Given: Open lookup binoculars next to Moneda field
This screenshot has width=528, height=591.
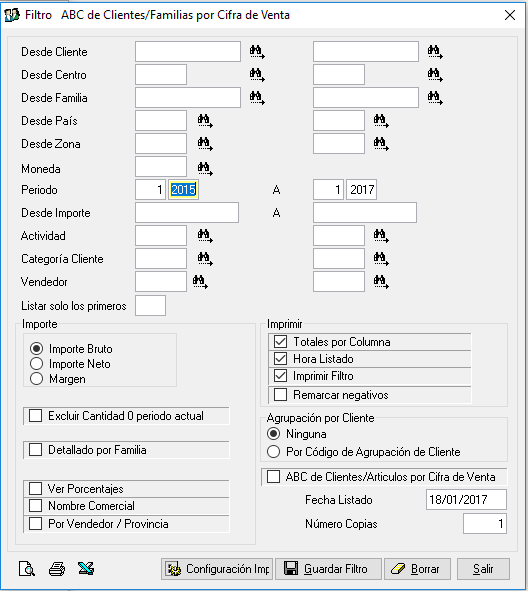Looking at the screenshot, I should (205, 168).
